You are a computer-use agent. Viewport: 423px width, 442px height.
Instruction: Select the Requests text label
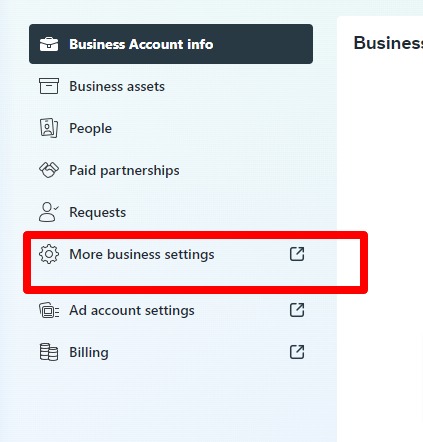(x=97, y=212)
